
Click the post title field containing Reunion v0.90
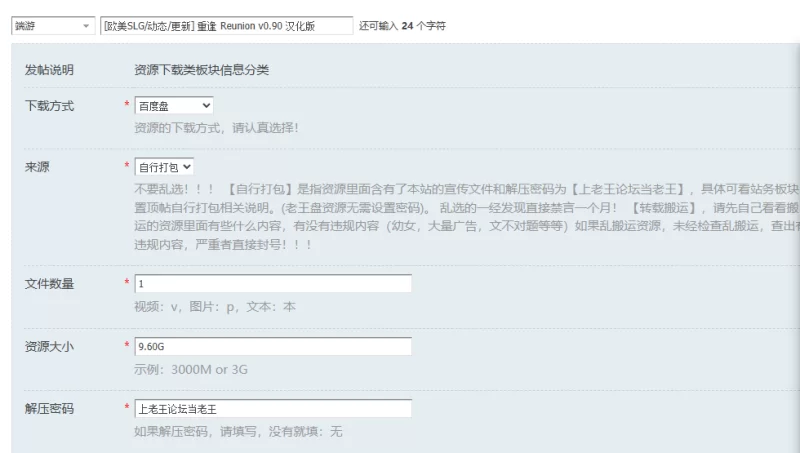(227, 26)
